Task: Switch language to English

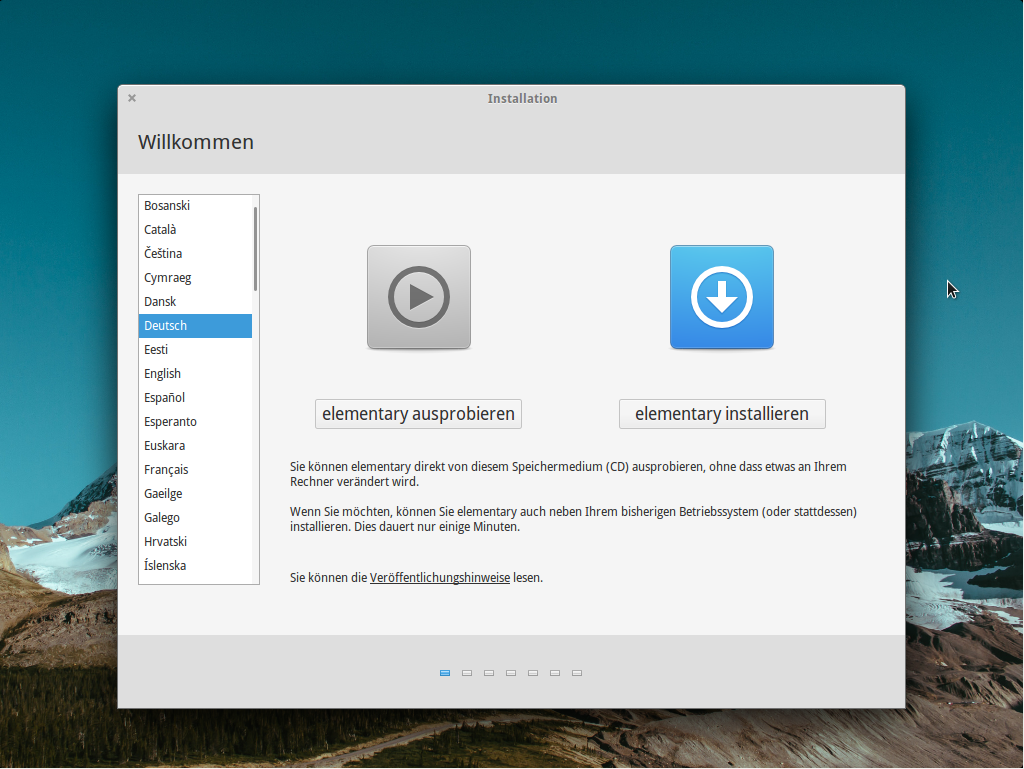Action: pyautogui.click(x=162, y=374)
